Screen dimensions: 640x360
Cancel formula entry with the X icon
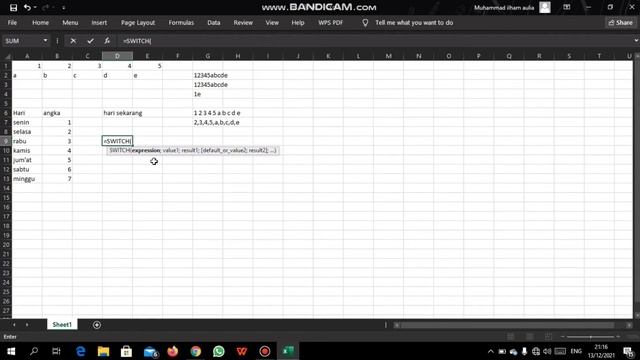click(x=73, y=41)
